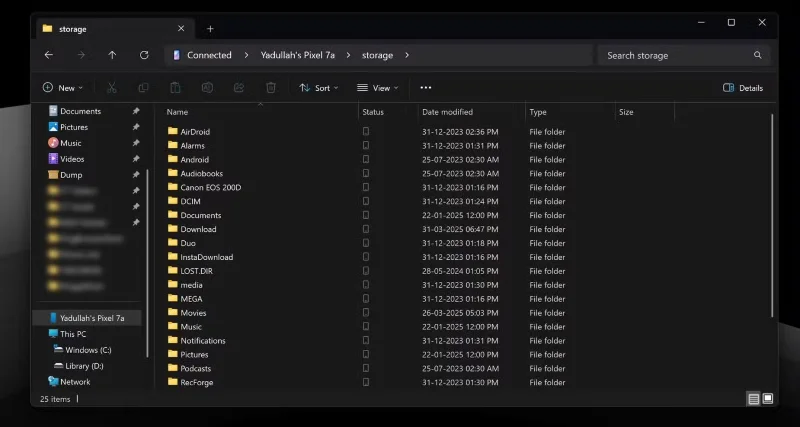Open a new tab with plus icon
This screenshot has width=800, height=427.
click(210, 29)
